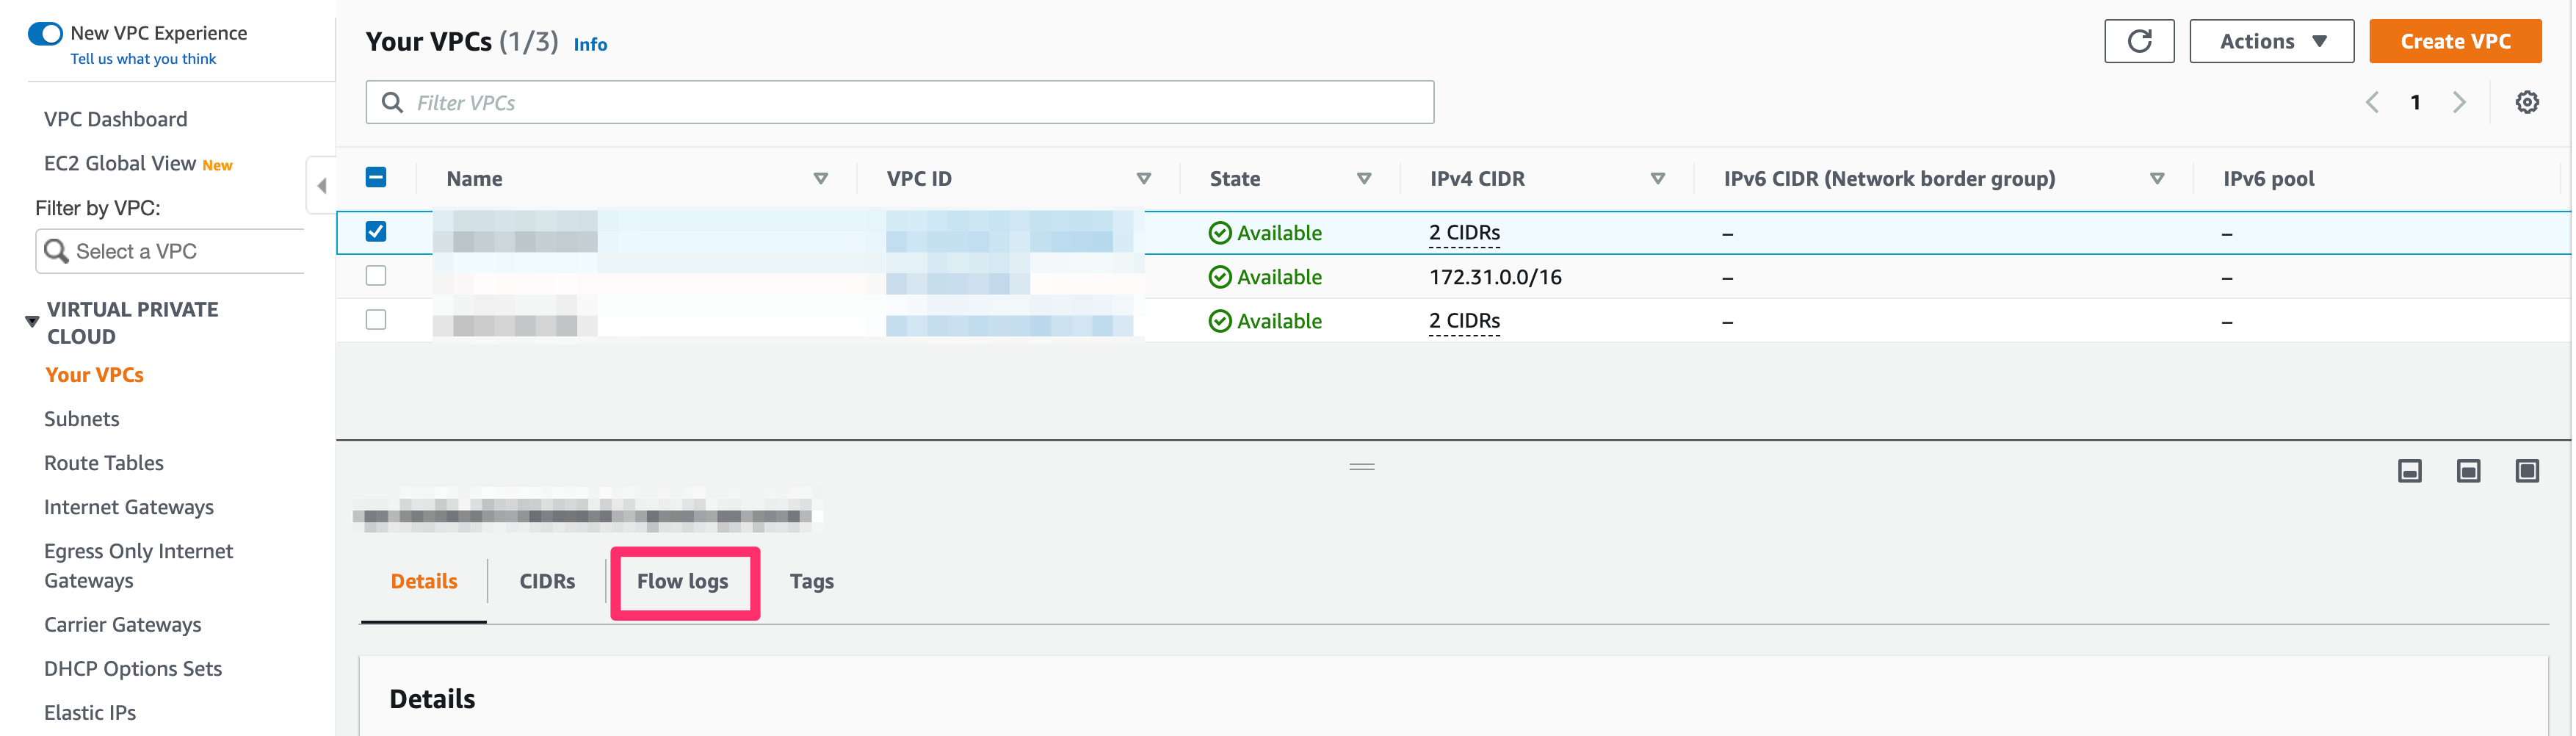This screenshot has width=2576, height=736.
Task: Open Subnets page
Action: [82, 419]
